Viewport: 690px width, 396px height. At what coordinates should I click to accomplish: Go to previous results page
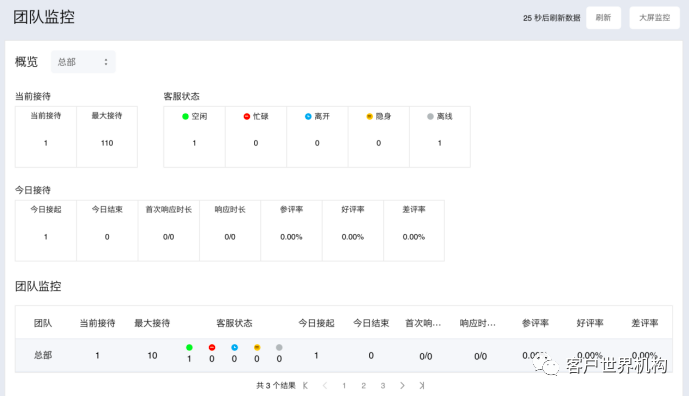tap(325, 385)
